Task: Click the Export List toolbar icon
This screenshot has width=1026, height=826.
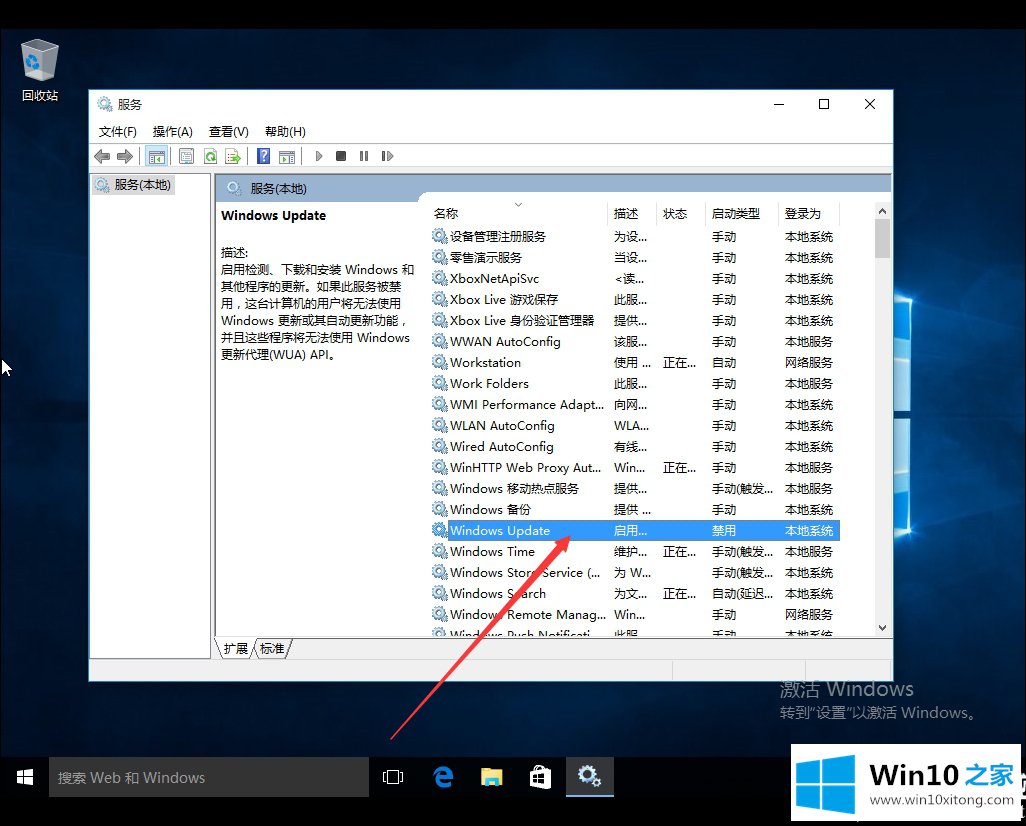Action: point(233,156)
